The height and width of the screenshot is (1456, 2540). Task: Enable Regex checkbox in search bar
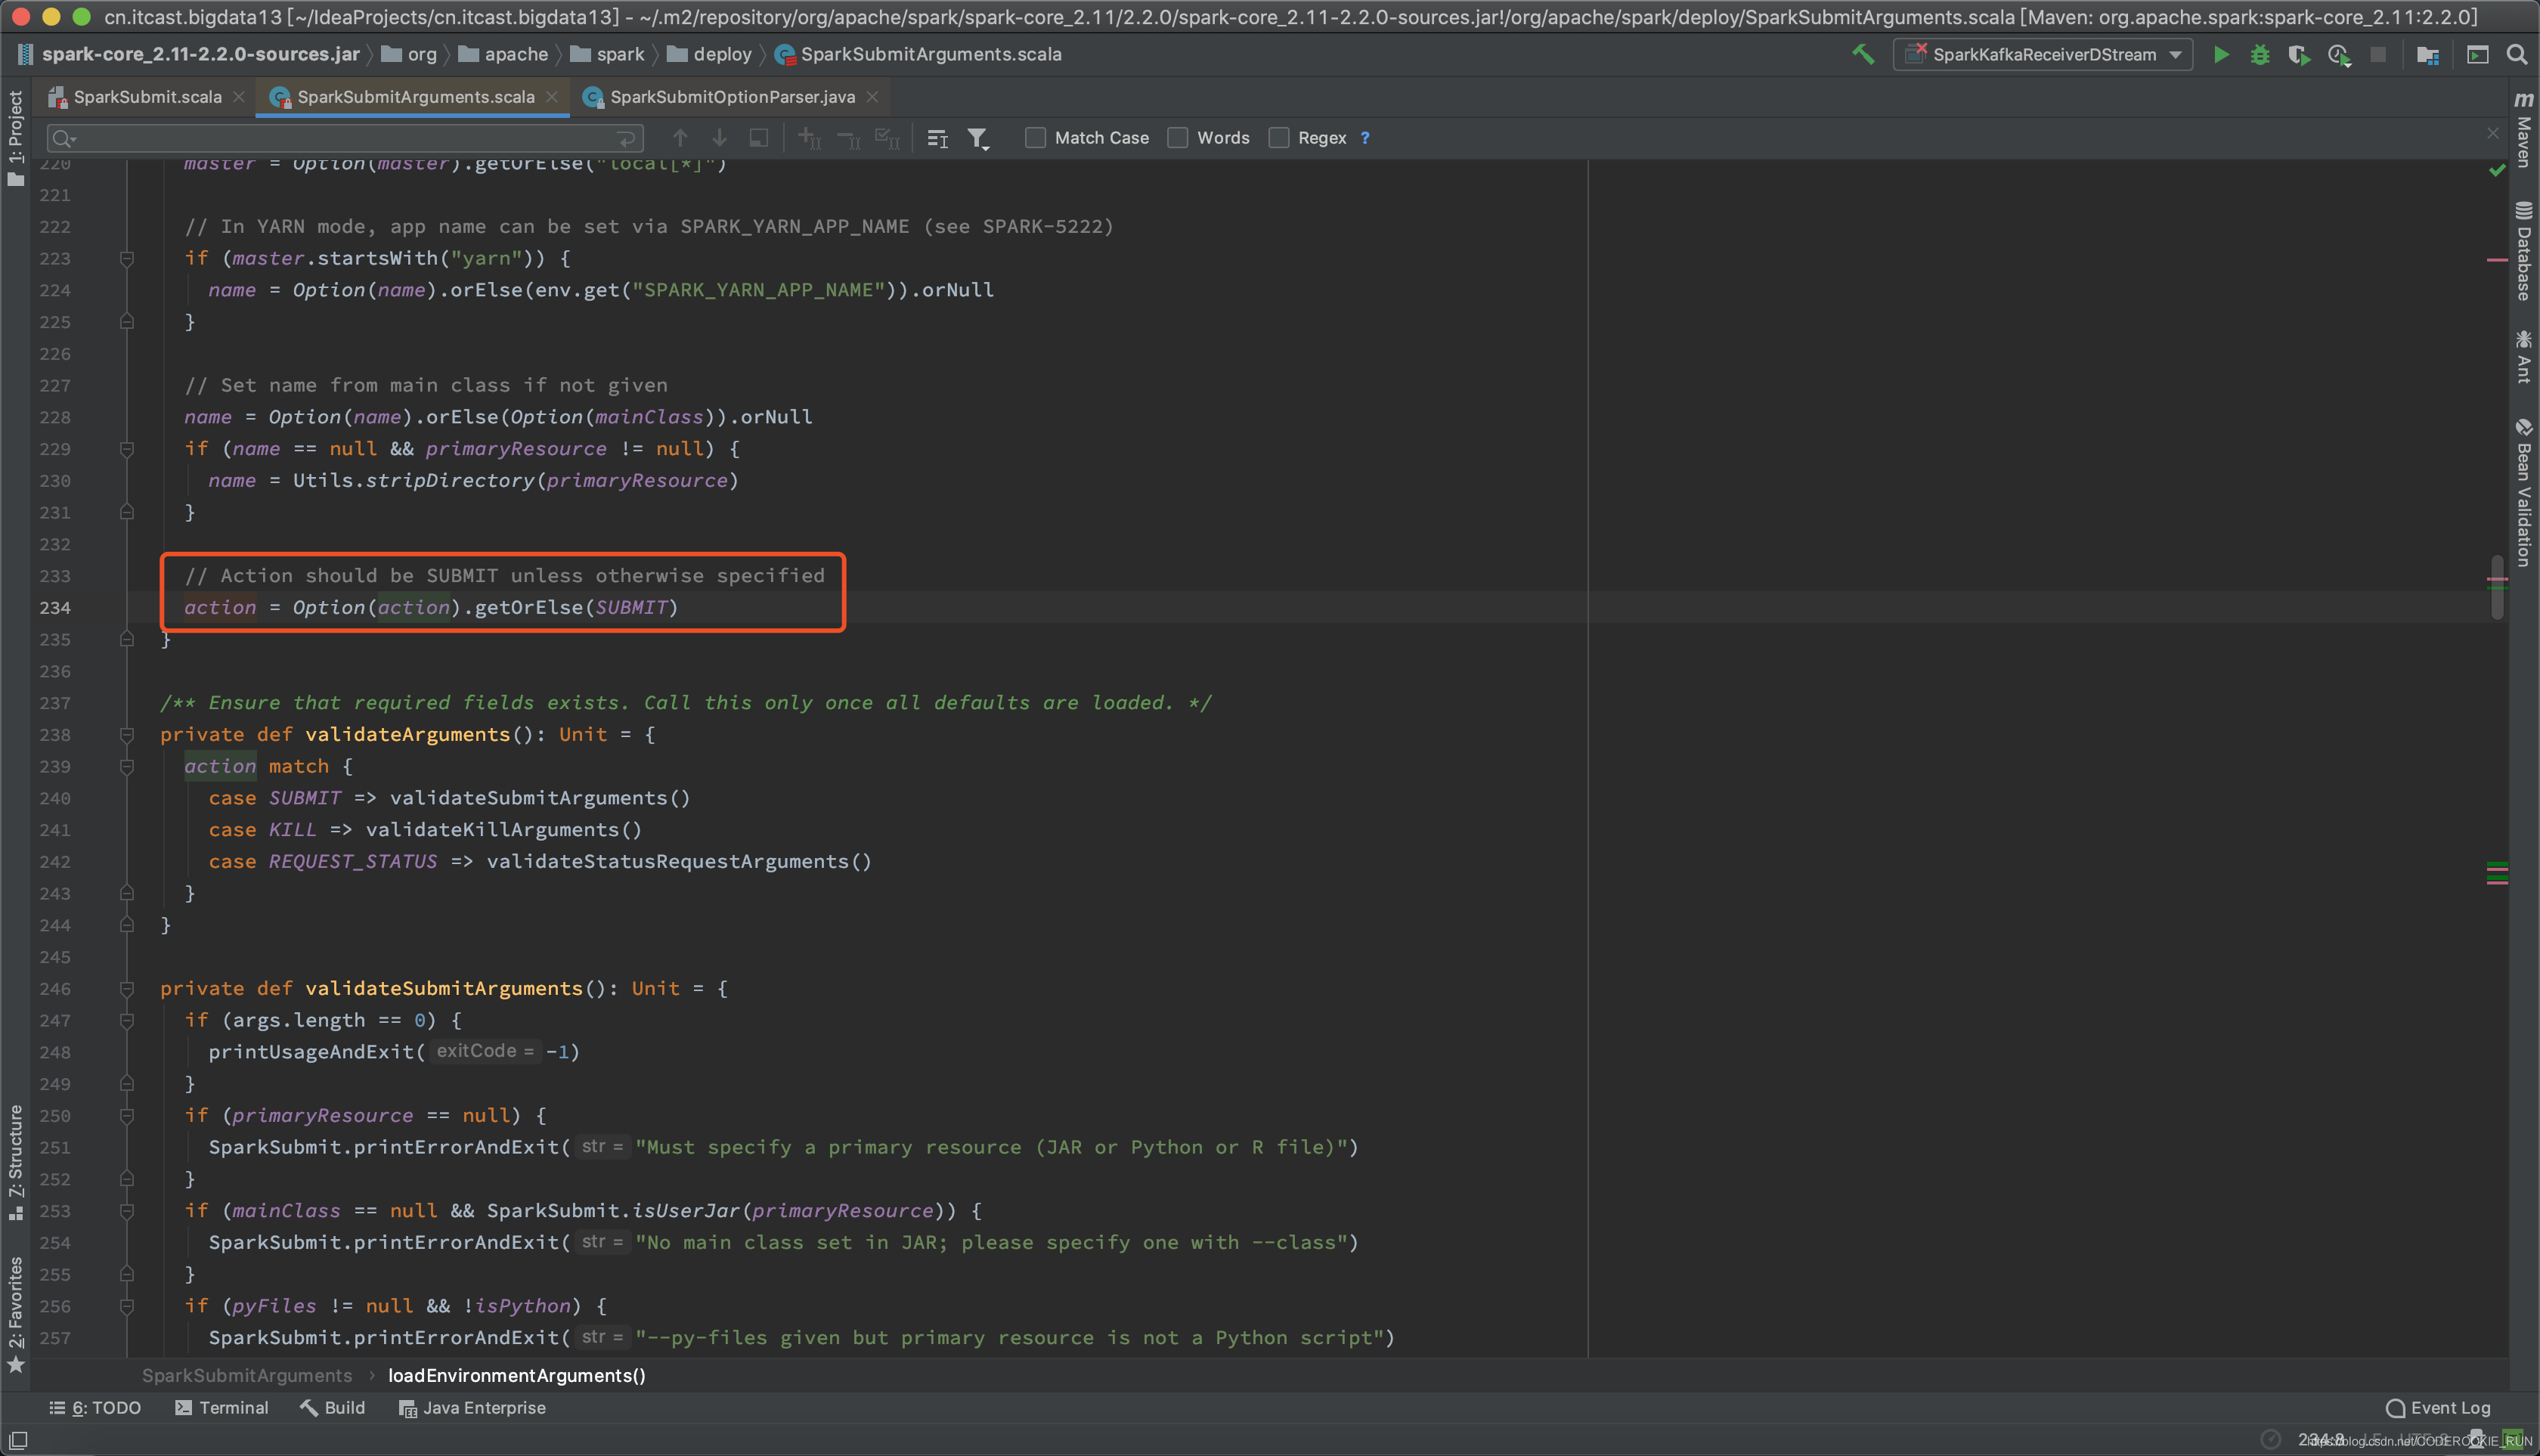click(1282, 138)
